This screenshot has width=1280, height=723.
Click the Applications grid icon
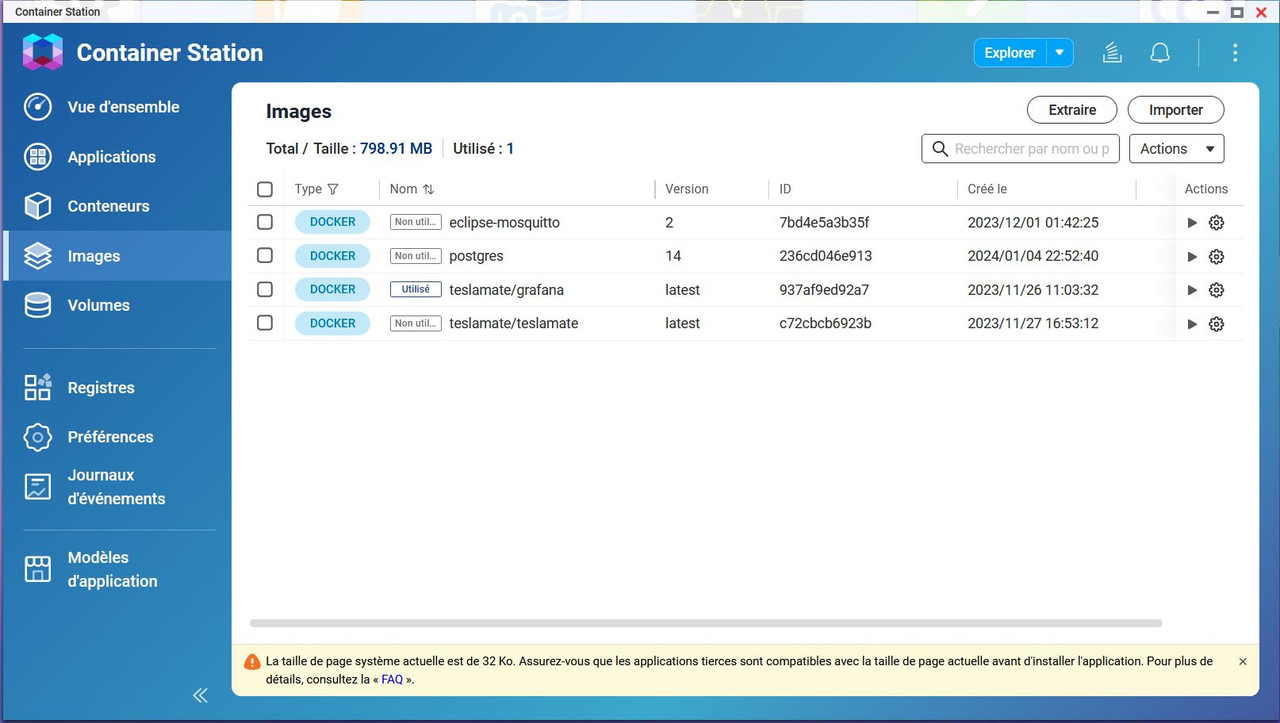(38, 157)
